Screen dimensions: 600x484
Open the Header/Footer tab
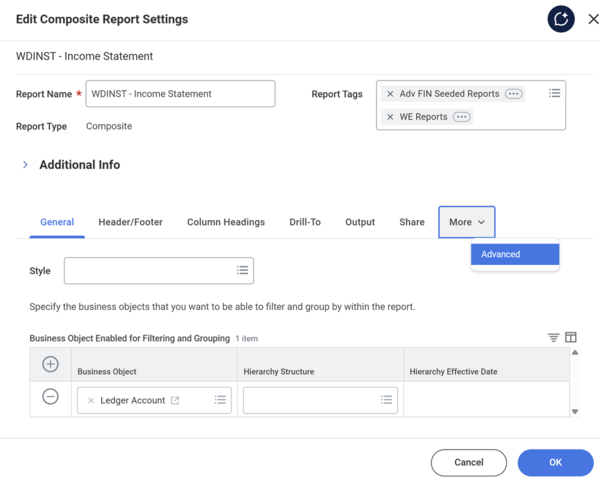tap(130, 222)
